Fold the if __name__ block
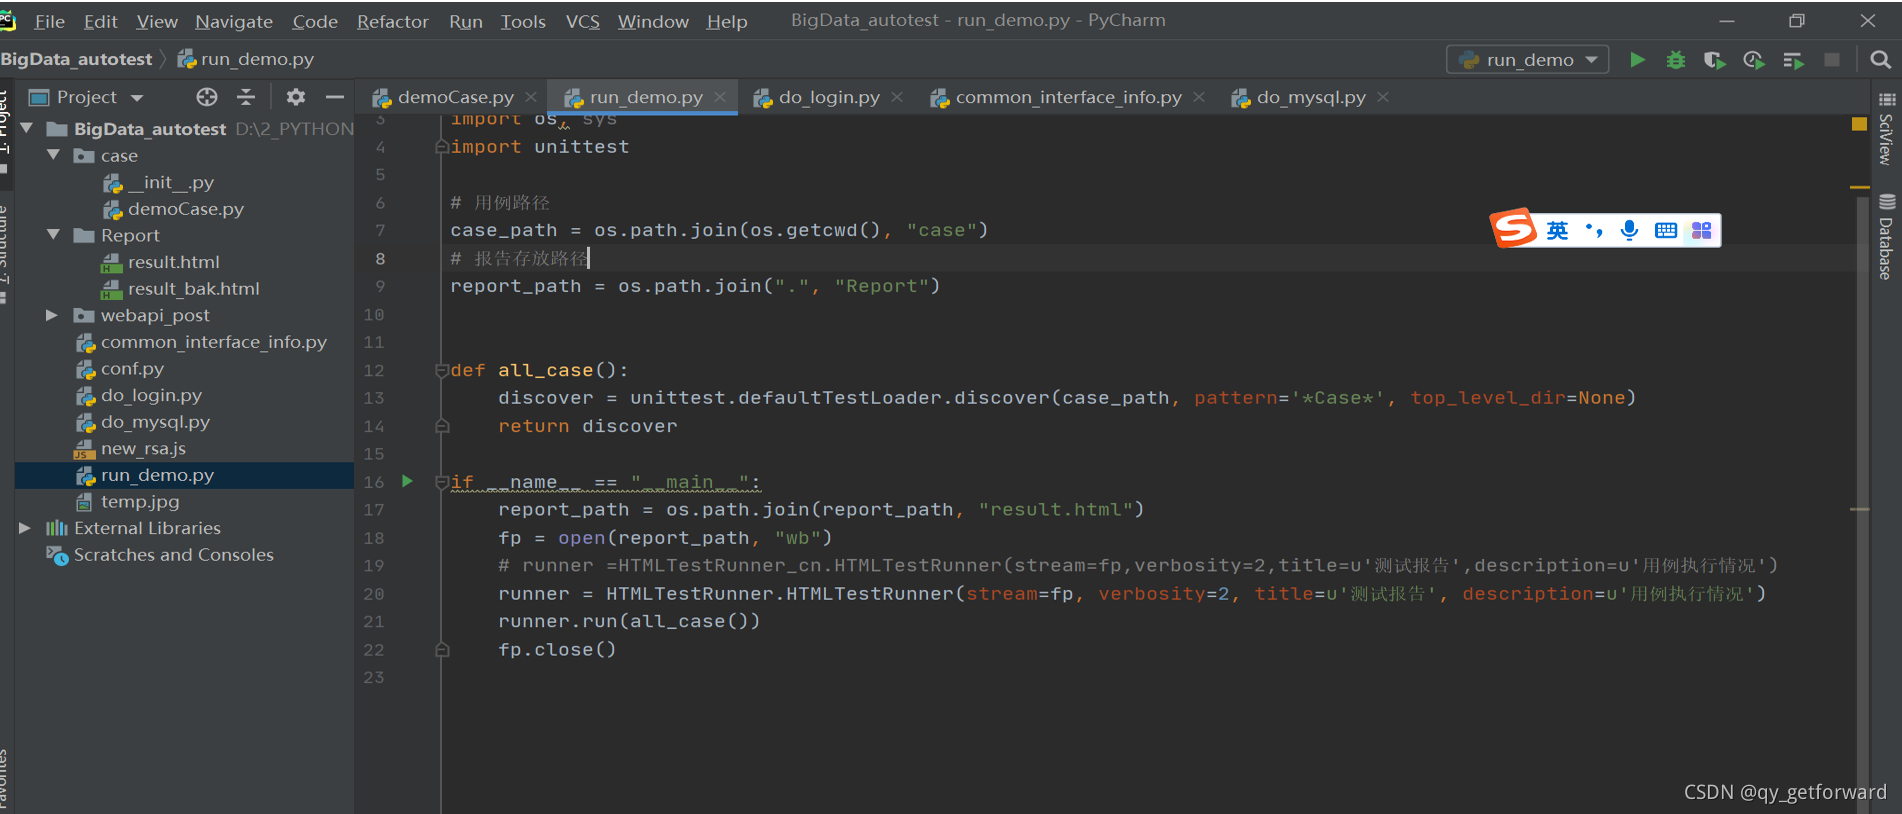1902x814 pixels. click(441, 482)
